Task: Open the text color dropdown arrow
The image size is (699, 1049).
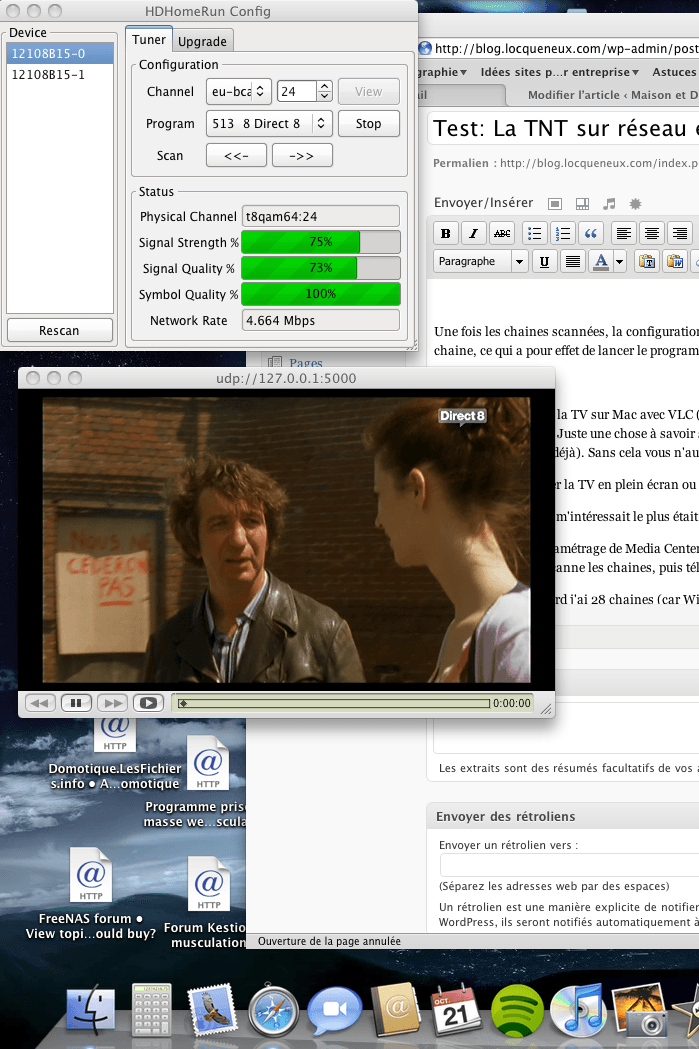Action: coord(619,262)
